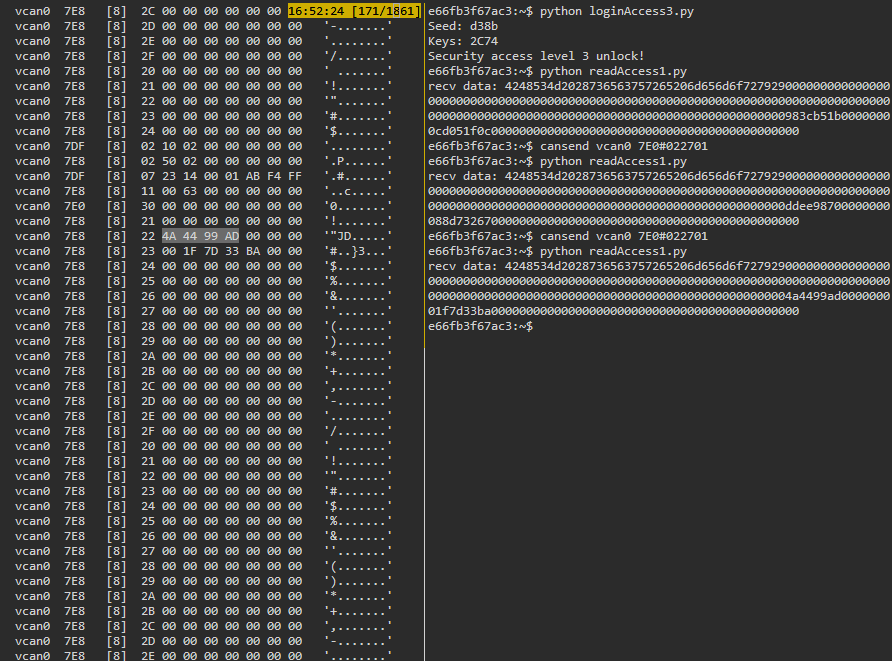This screenshot has width=892, height=661.
Task: Click the highlighted bytes 4A 44 99 AD
Action: click(200, 236)
